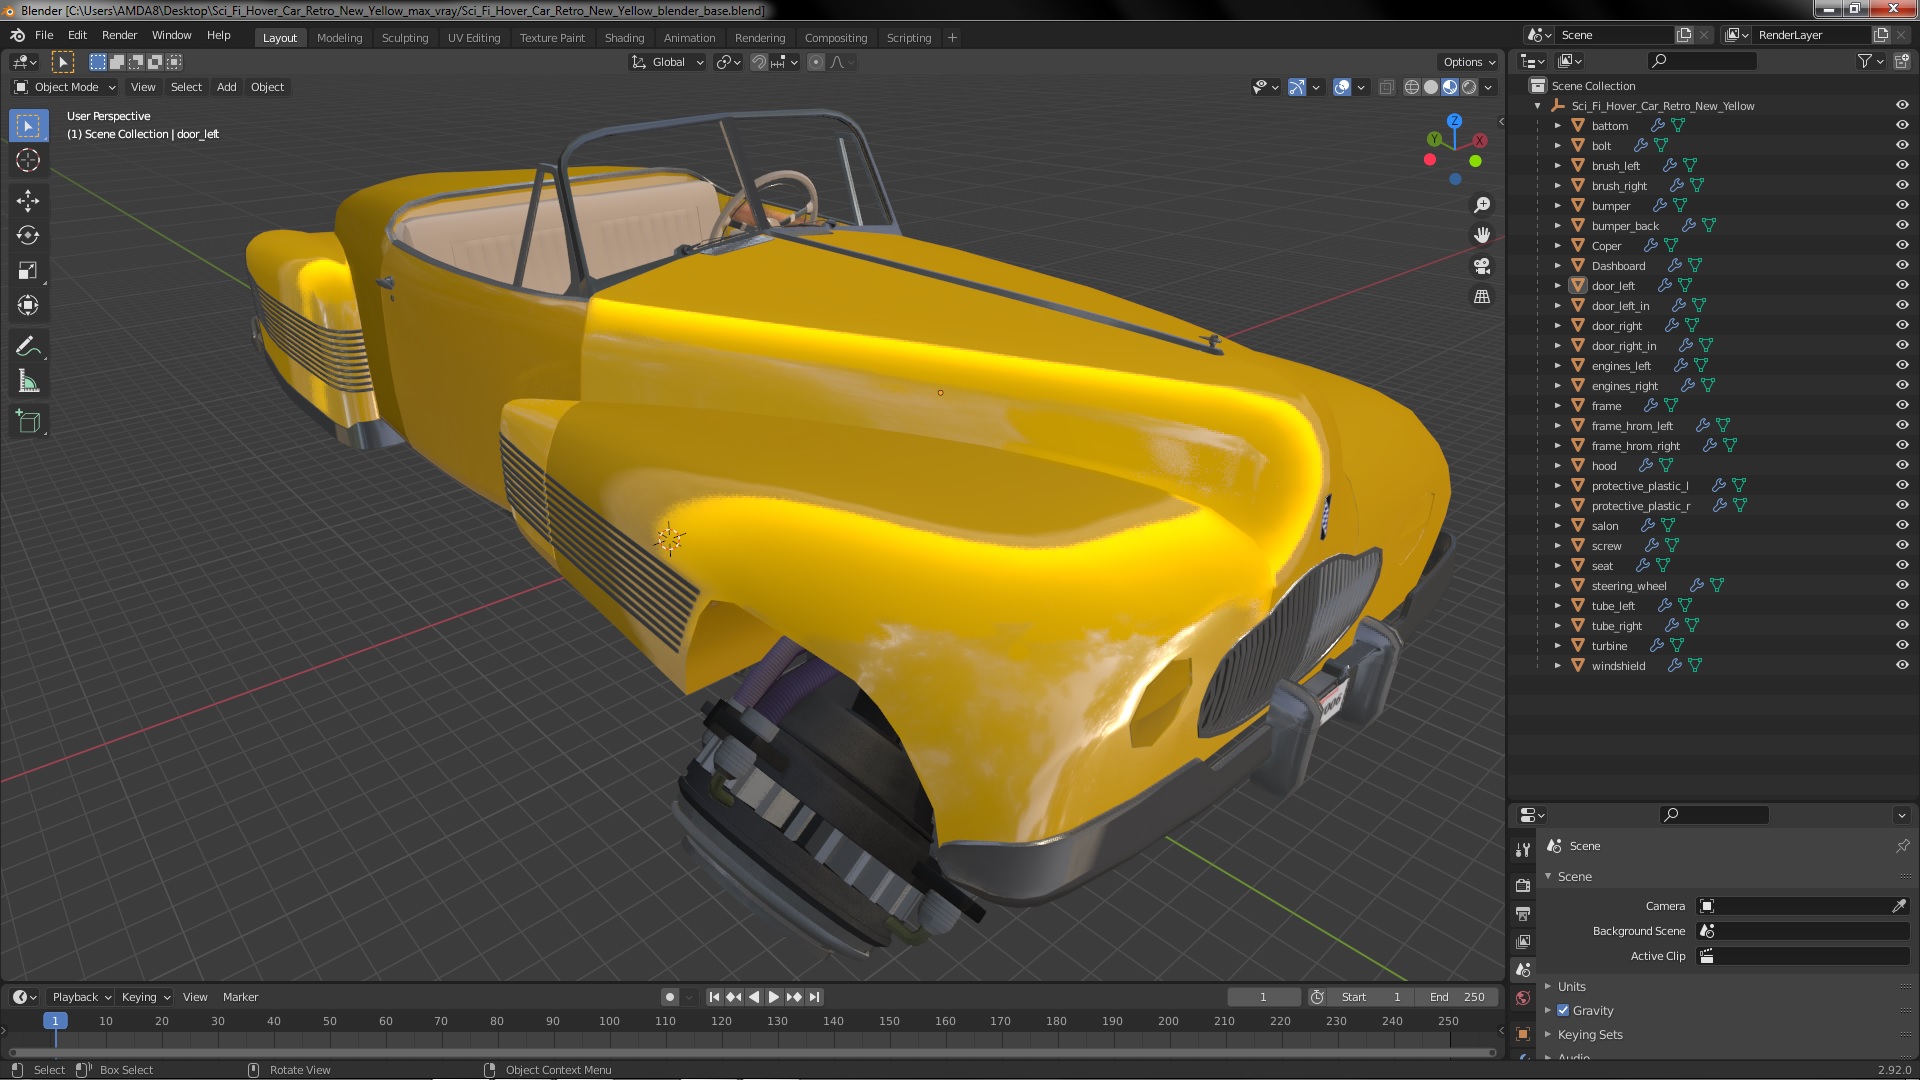
Task: Switch to the Shading workspace tab
Action: coord(624,38)
